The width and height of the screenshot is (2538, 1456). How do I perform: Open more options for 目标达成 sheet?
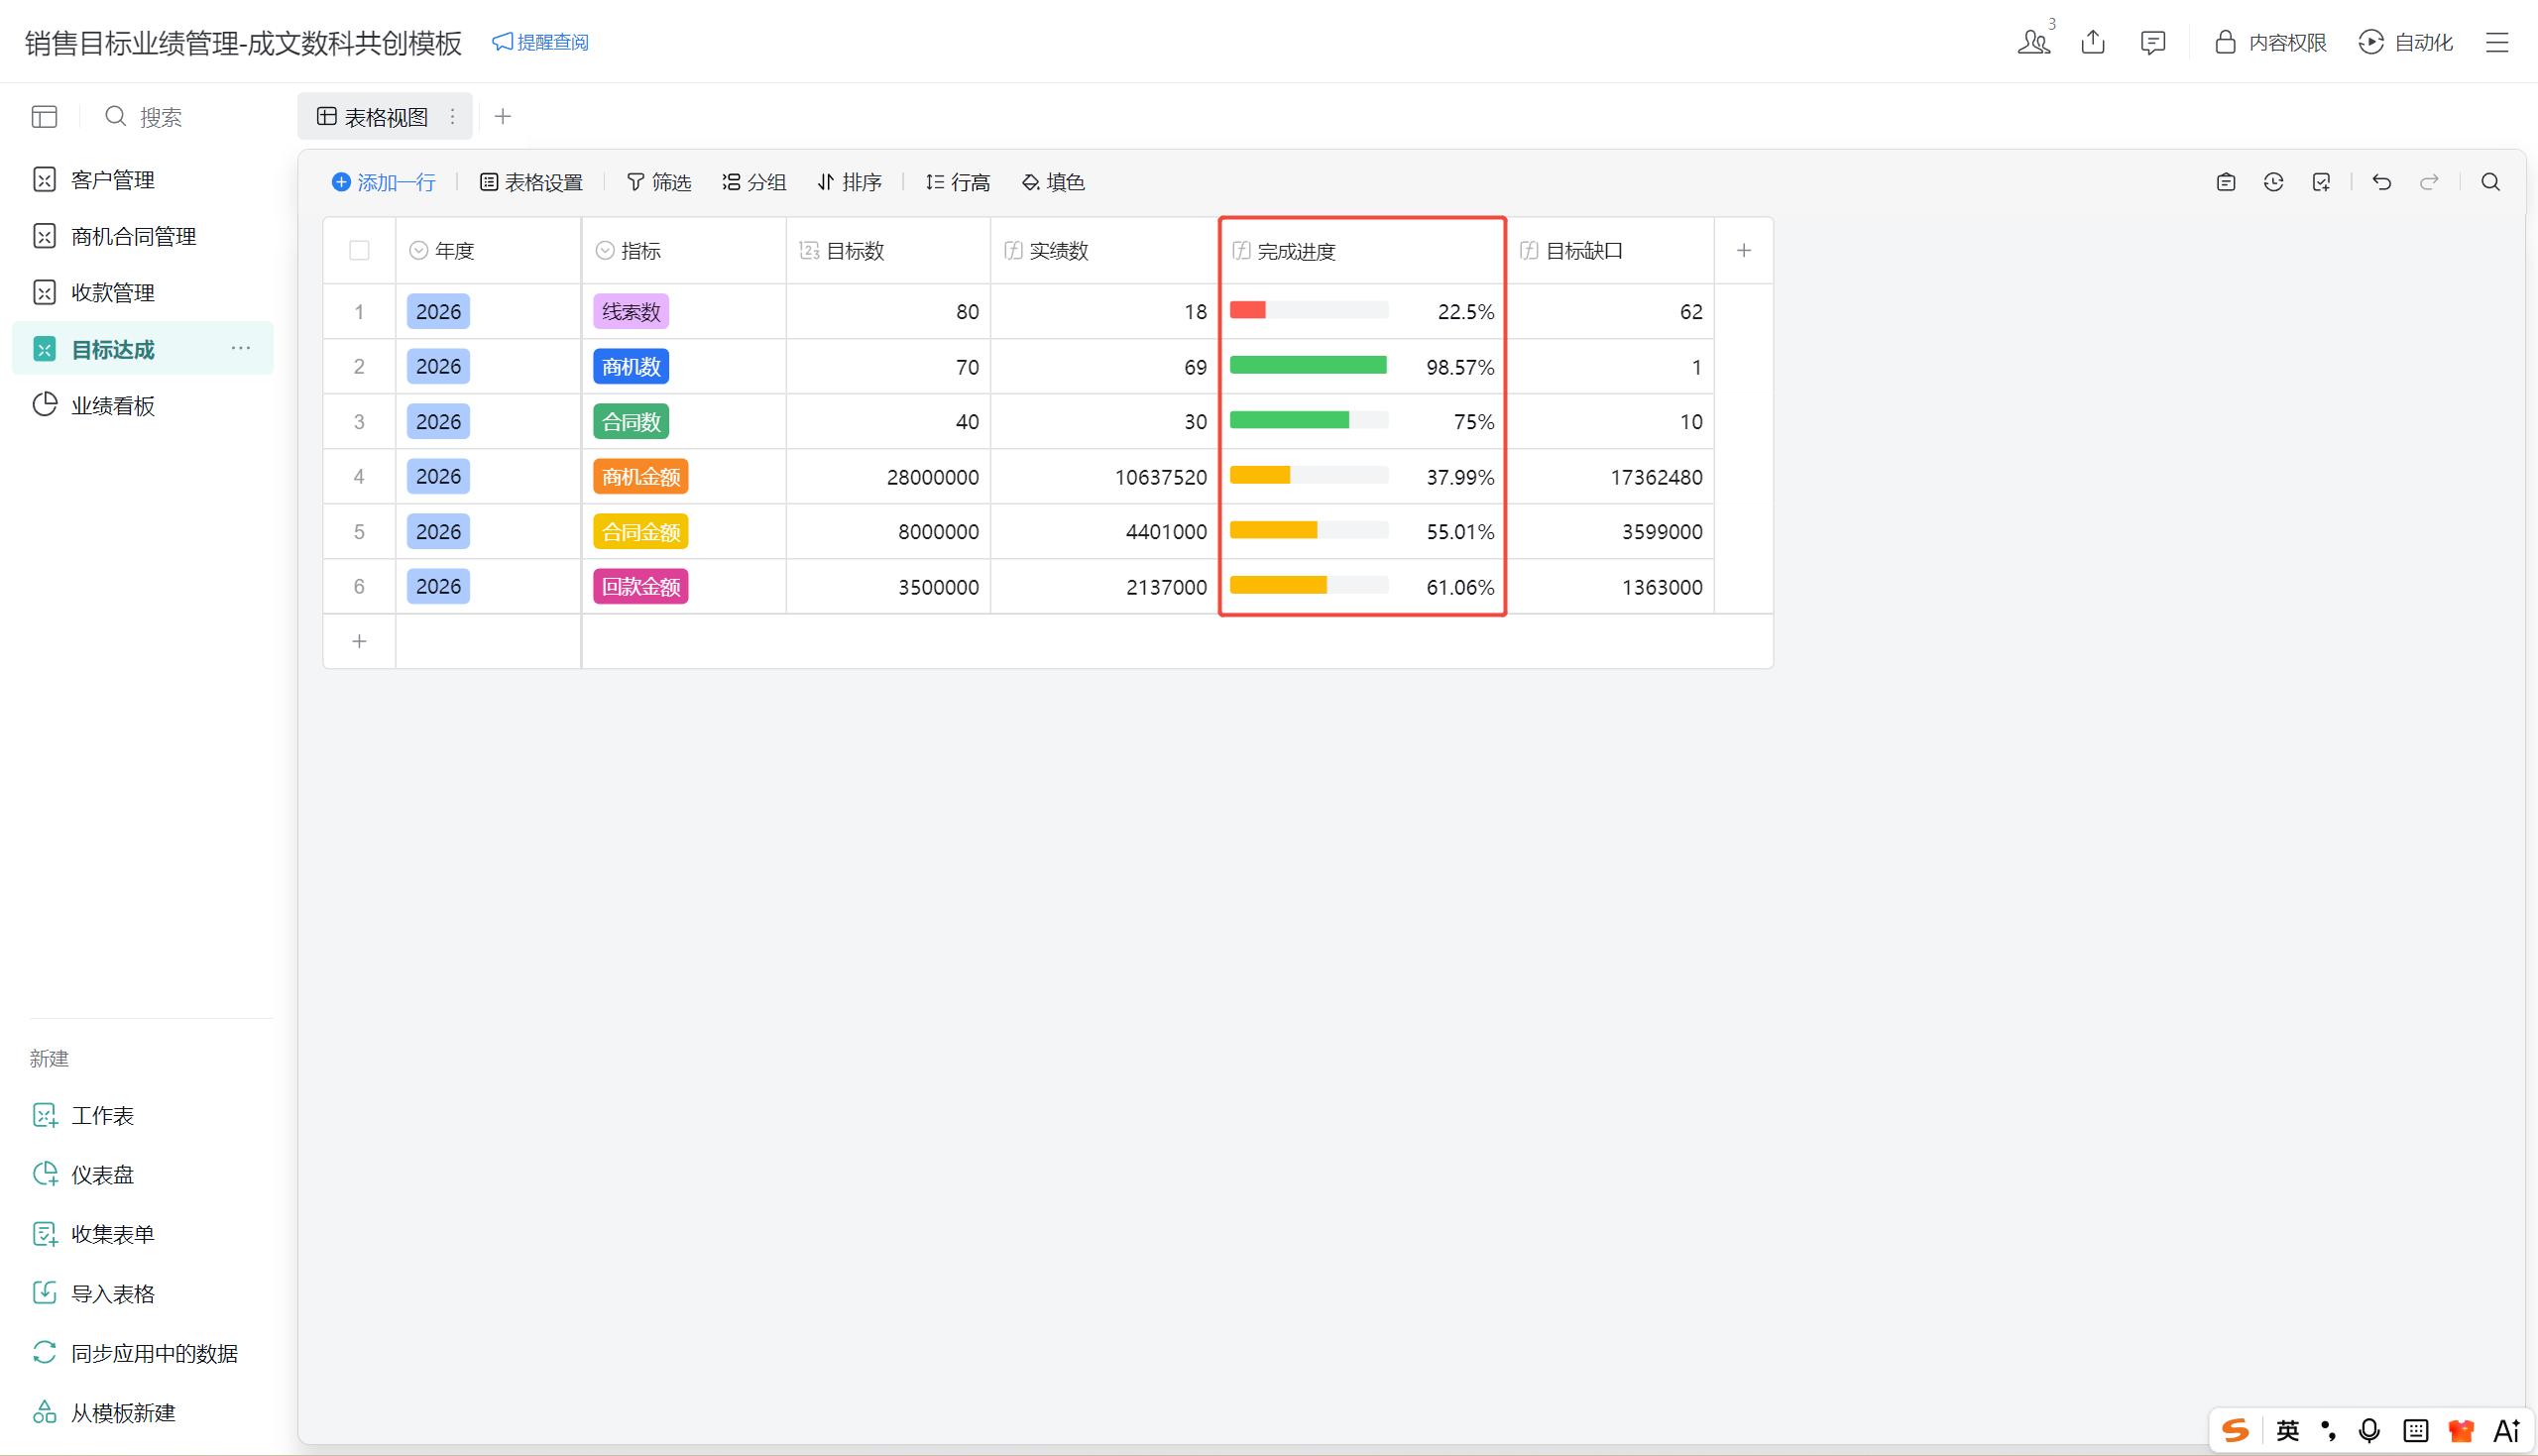[241, 348]
